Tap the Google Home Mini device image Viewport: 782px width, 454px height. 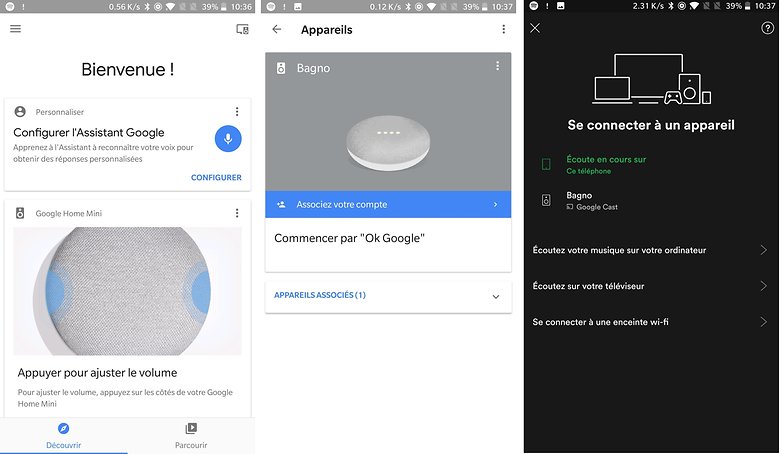click(389, 143)
